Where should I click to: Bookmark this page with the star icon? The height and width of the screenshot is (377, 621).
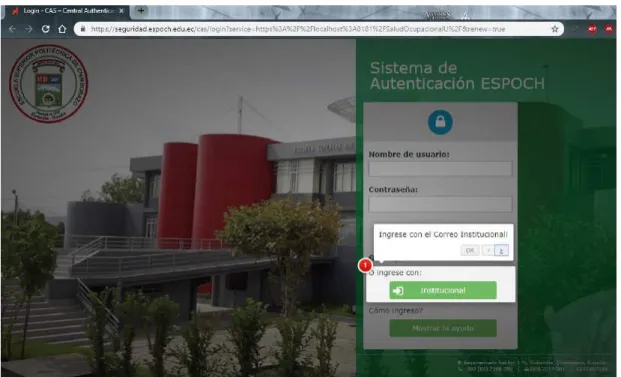[x=555, y=29]
